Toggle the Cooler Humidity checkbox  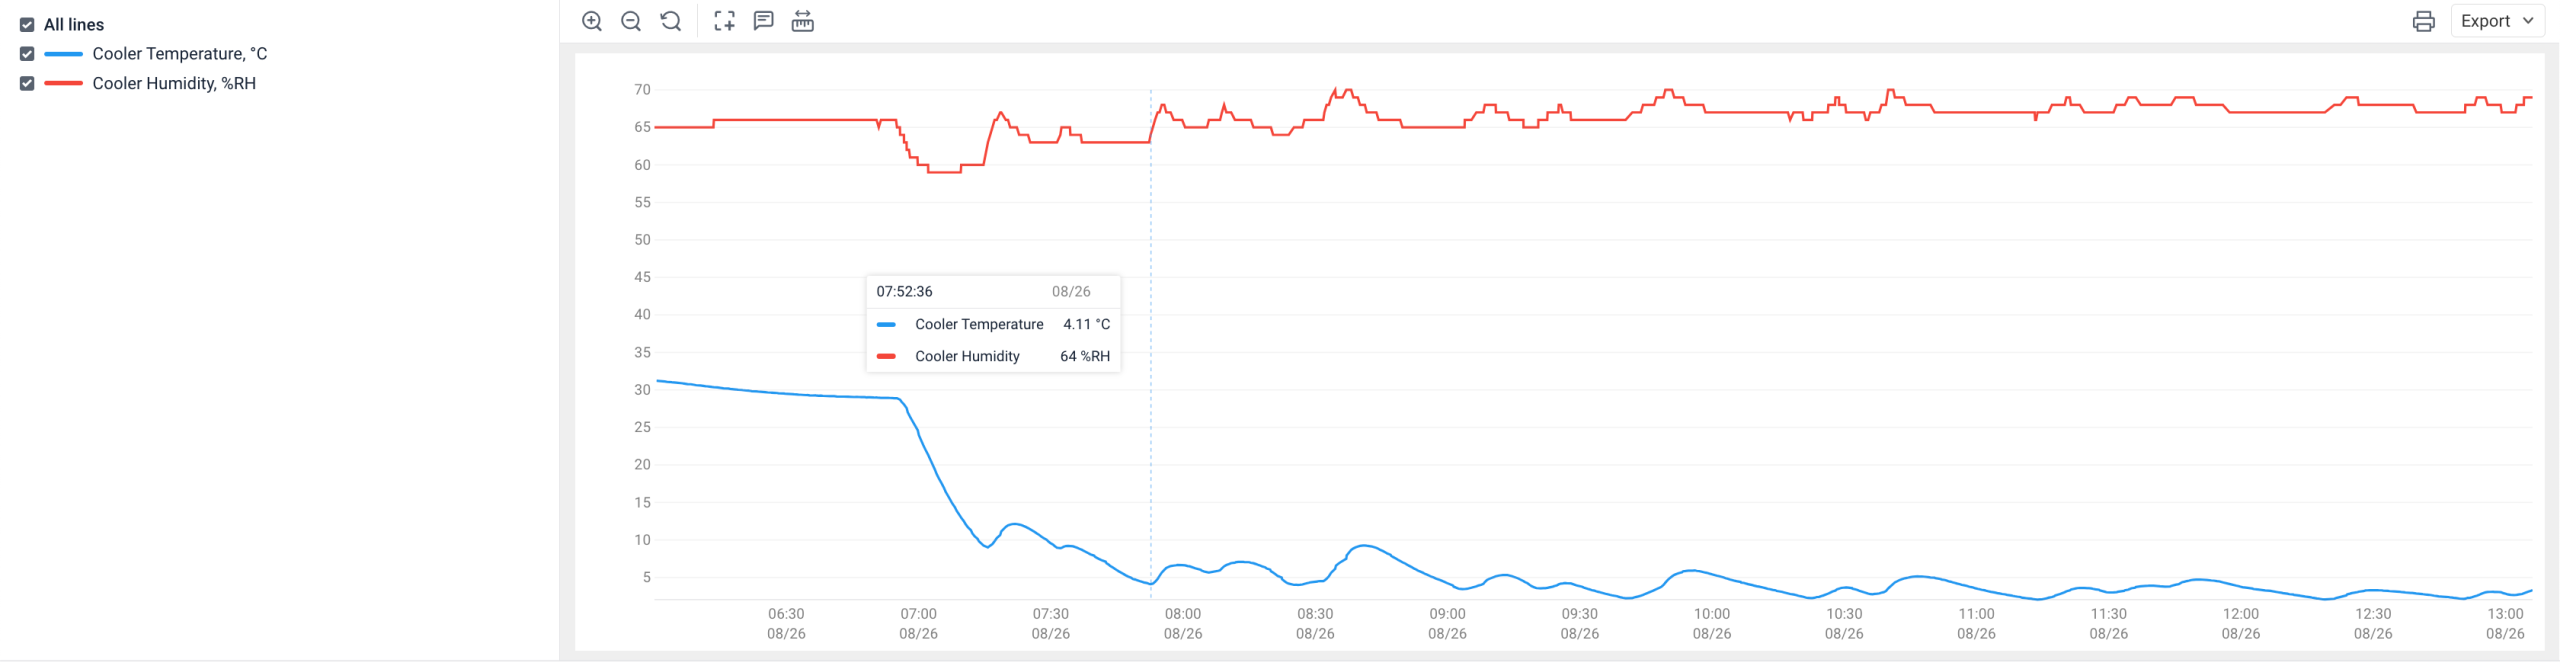[27, 84]
